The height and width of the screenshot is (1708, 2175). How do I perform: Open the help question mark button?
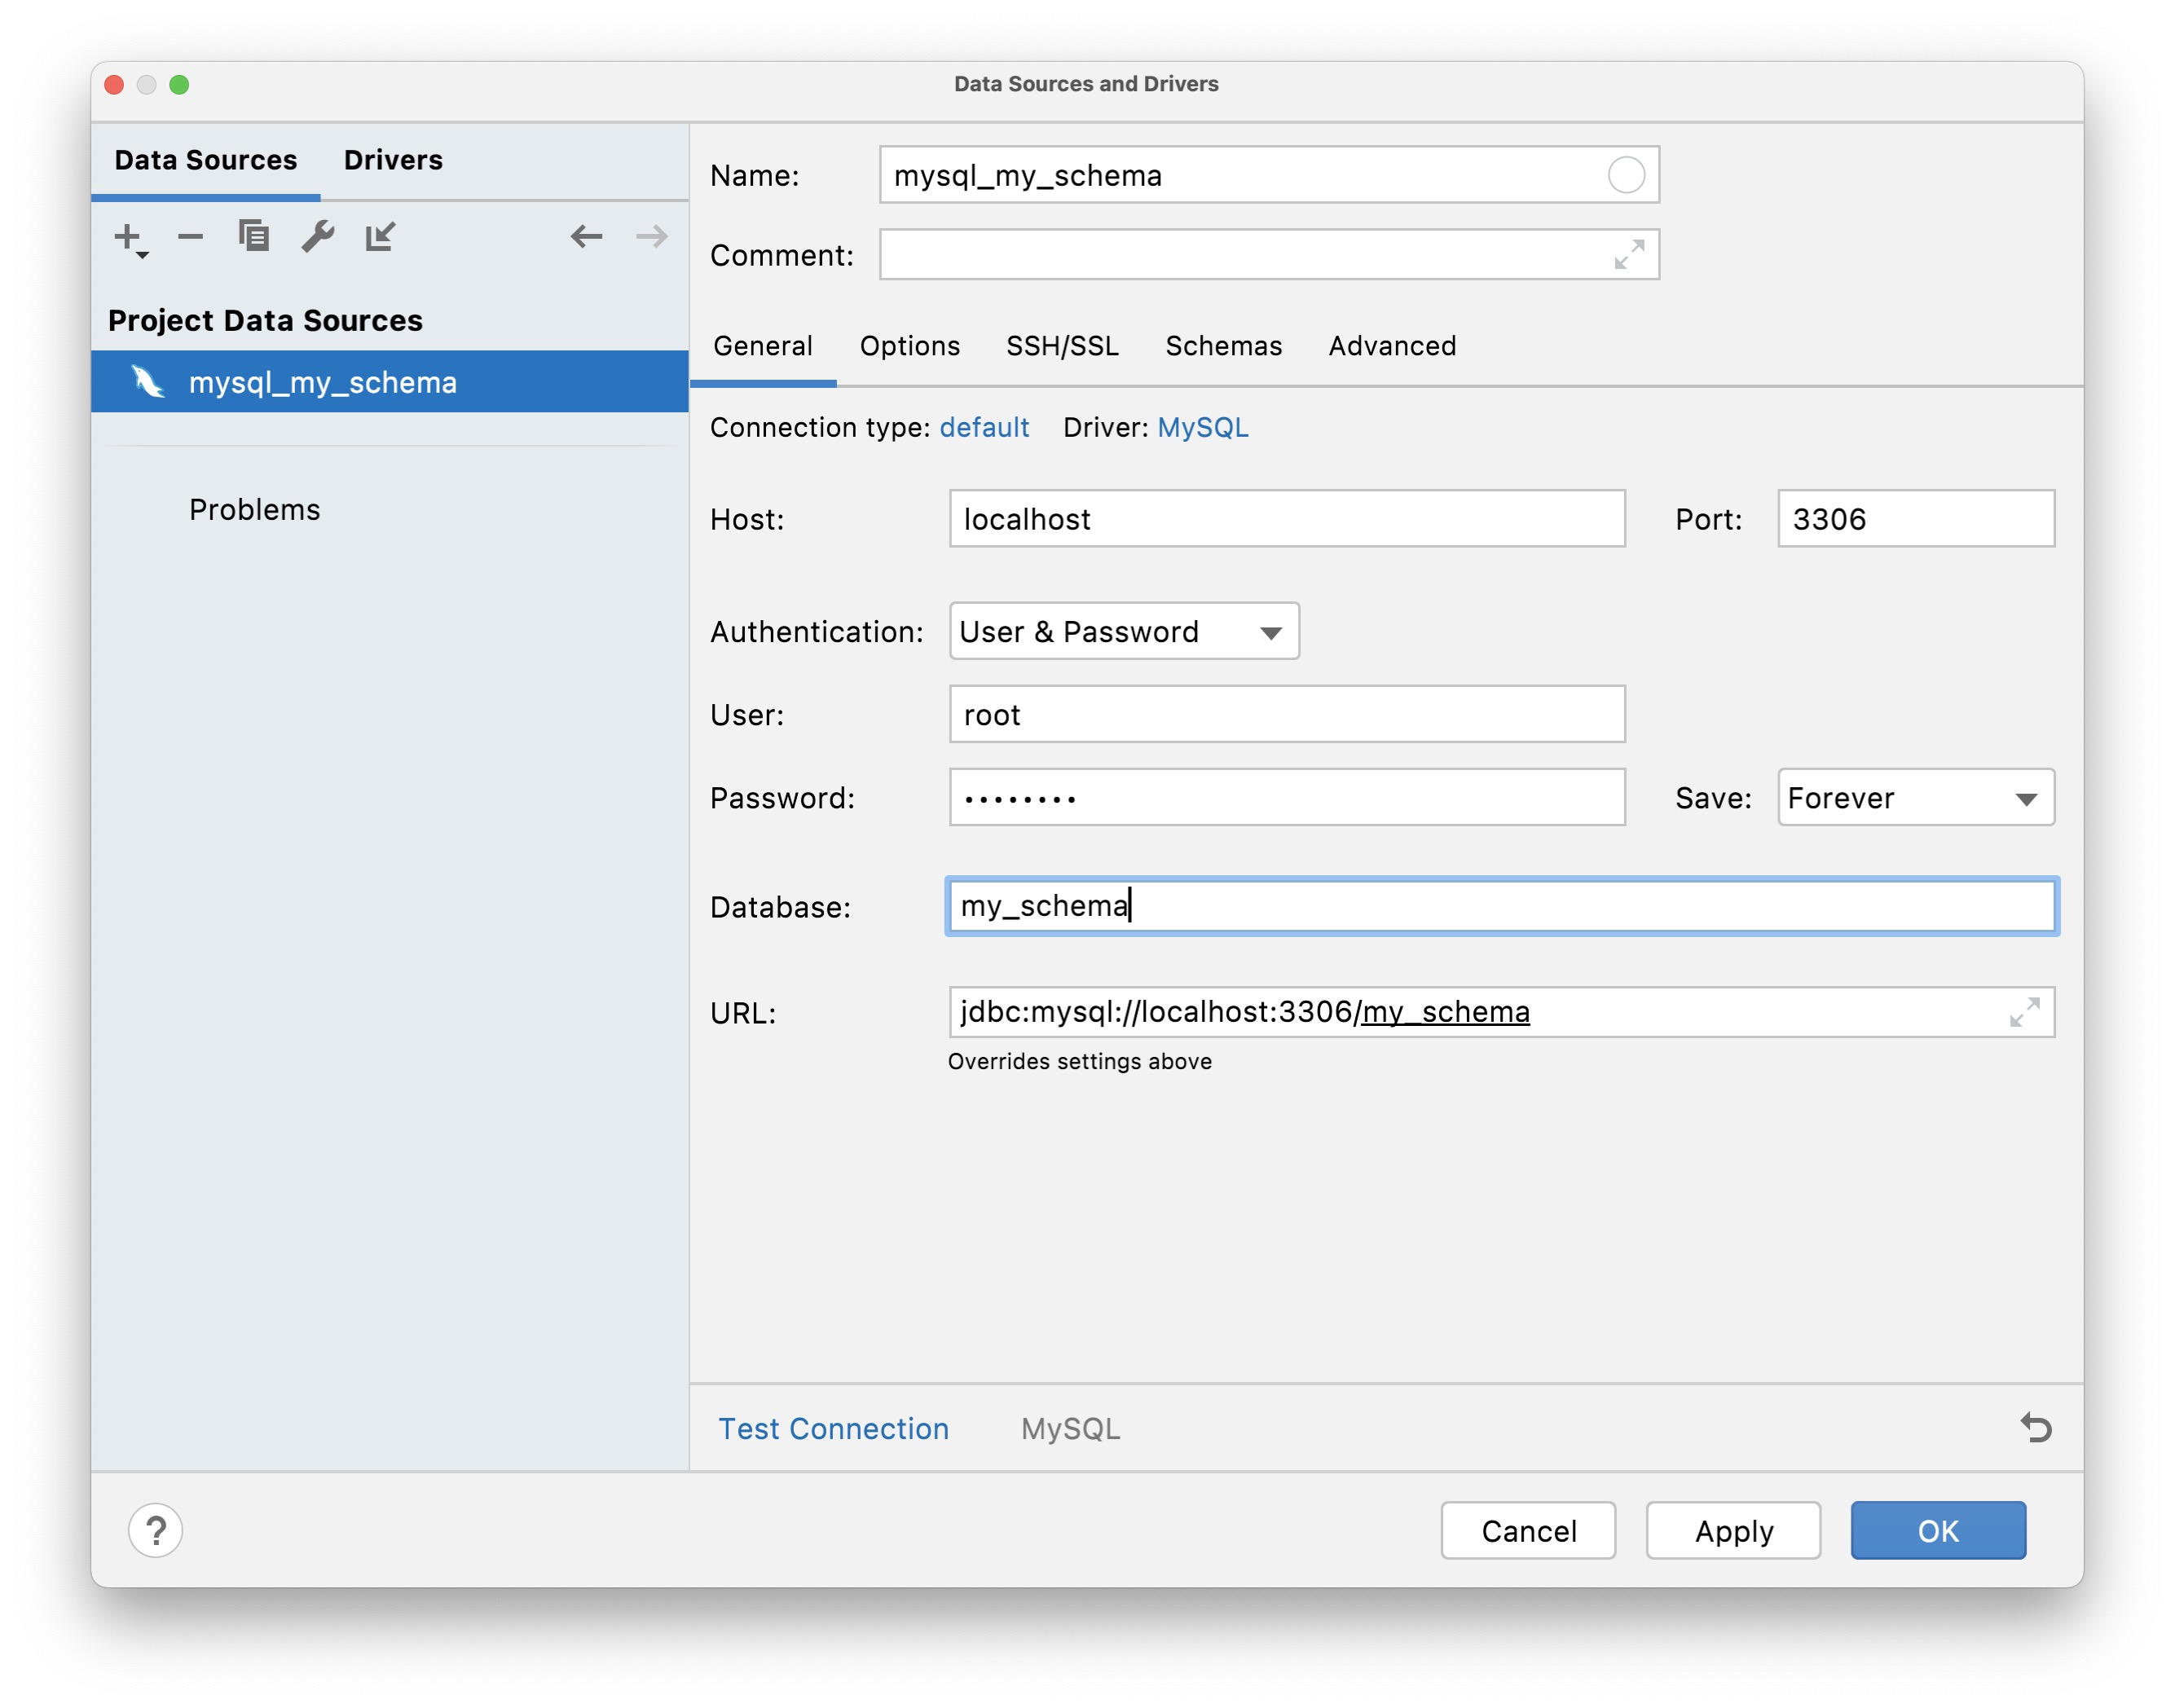pos(156,1530)
